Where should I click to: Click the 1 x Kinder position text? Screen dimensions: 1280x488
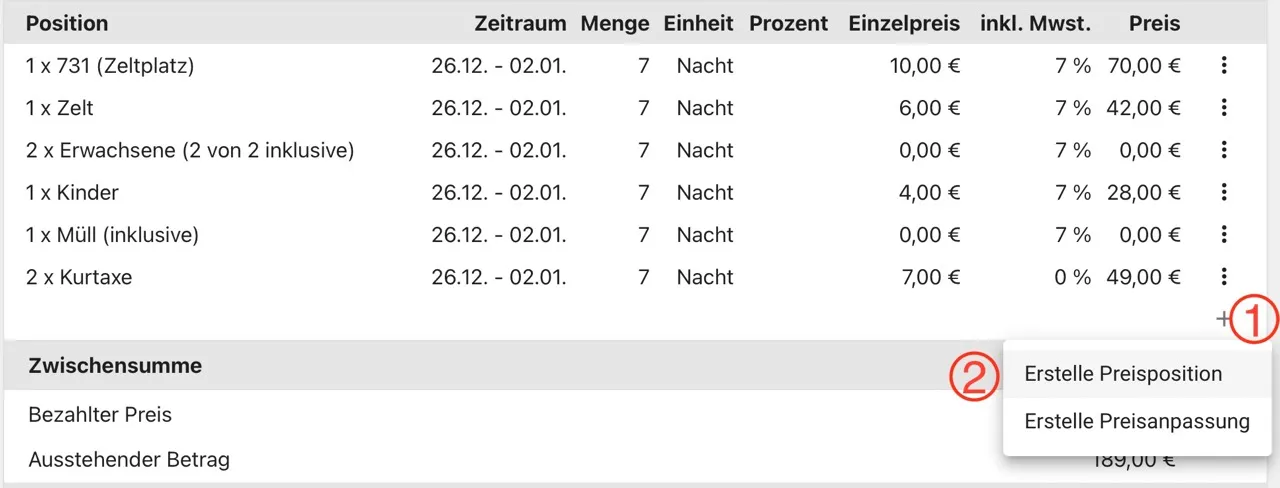coord(72,192)
